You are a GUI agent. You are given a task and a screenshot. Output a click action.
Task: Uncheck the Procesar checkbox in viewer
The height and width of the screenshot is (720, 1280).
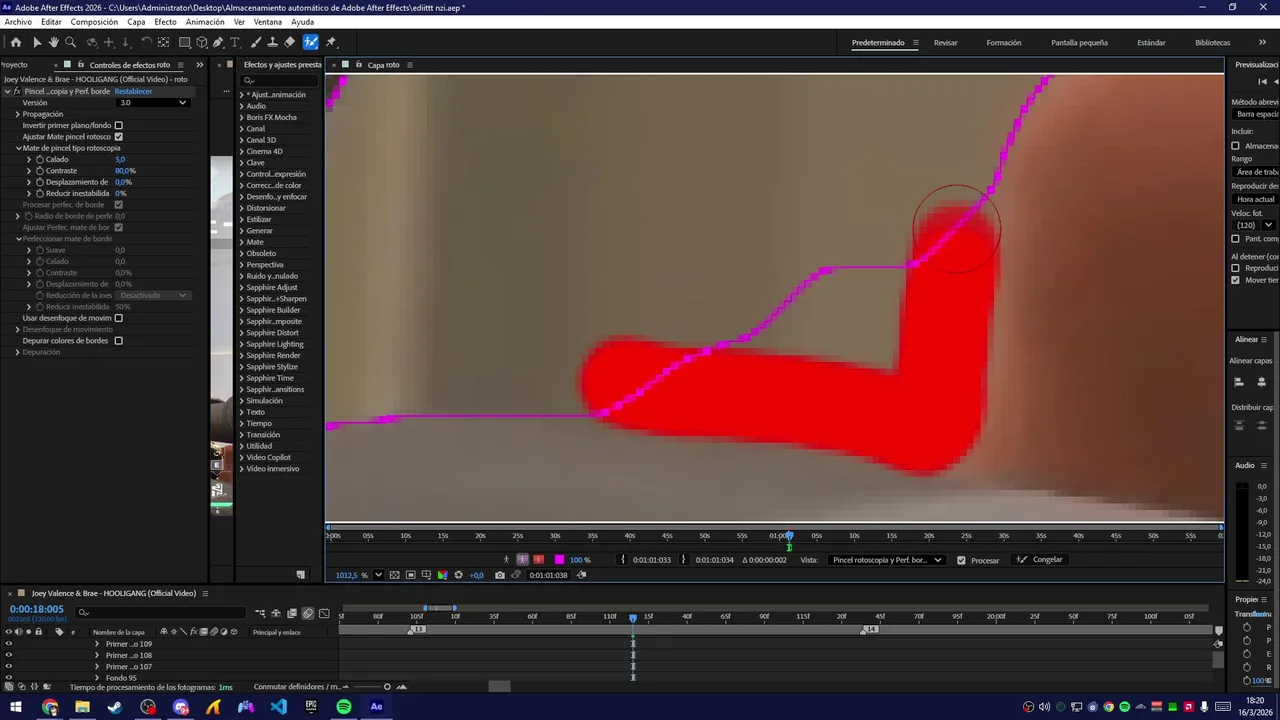(x=961, y=560)
